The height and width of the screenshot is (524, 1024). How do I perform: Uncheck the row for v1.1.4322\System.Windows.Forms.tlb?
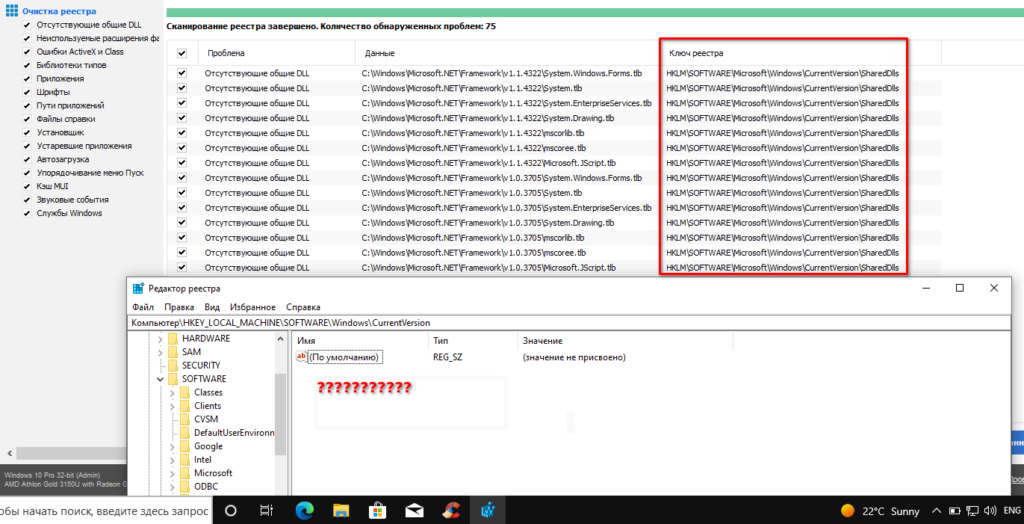(x=182, y=73)
